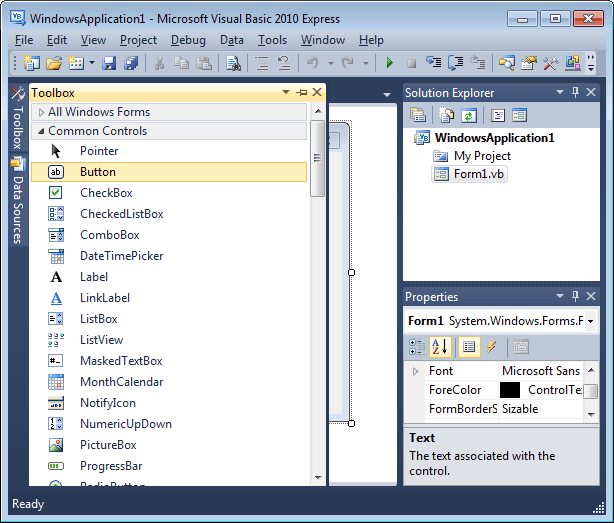Open the Tools menu

272,40
